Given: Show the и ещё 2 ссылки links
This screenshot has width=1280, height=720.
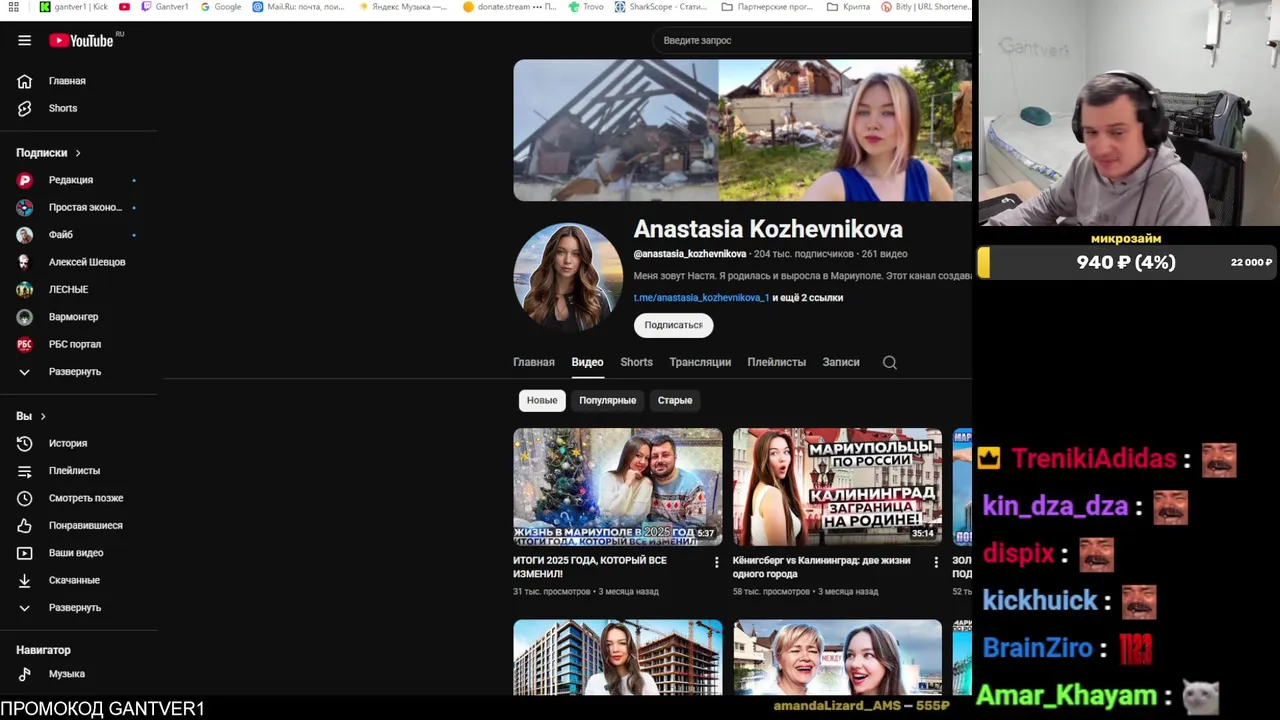Looking at the screenshot, I should (808, 298).
